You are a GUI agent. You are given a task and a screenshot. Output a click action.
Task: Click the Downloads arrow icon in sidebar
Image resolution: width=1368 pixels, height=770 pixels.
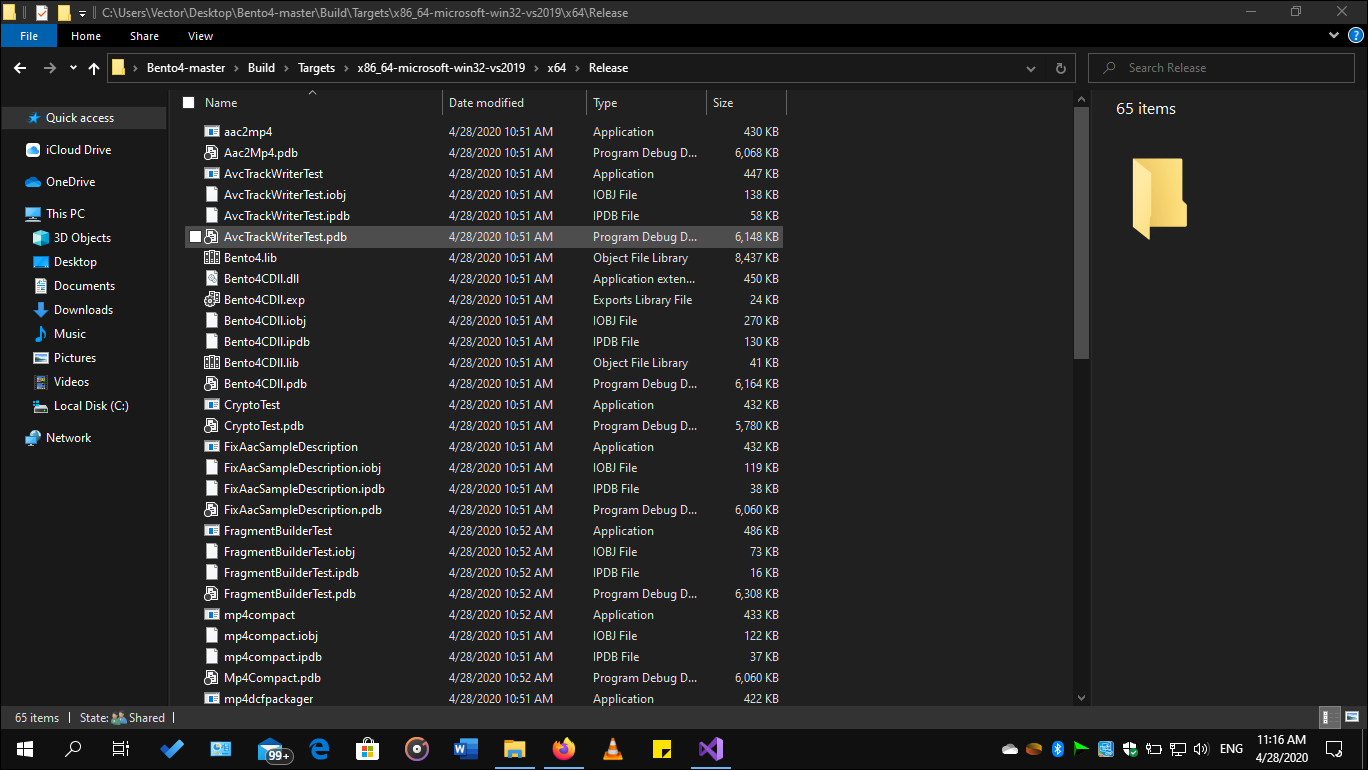41,310
